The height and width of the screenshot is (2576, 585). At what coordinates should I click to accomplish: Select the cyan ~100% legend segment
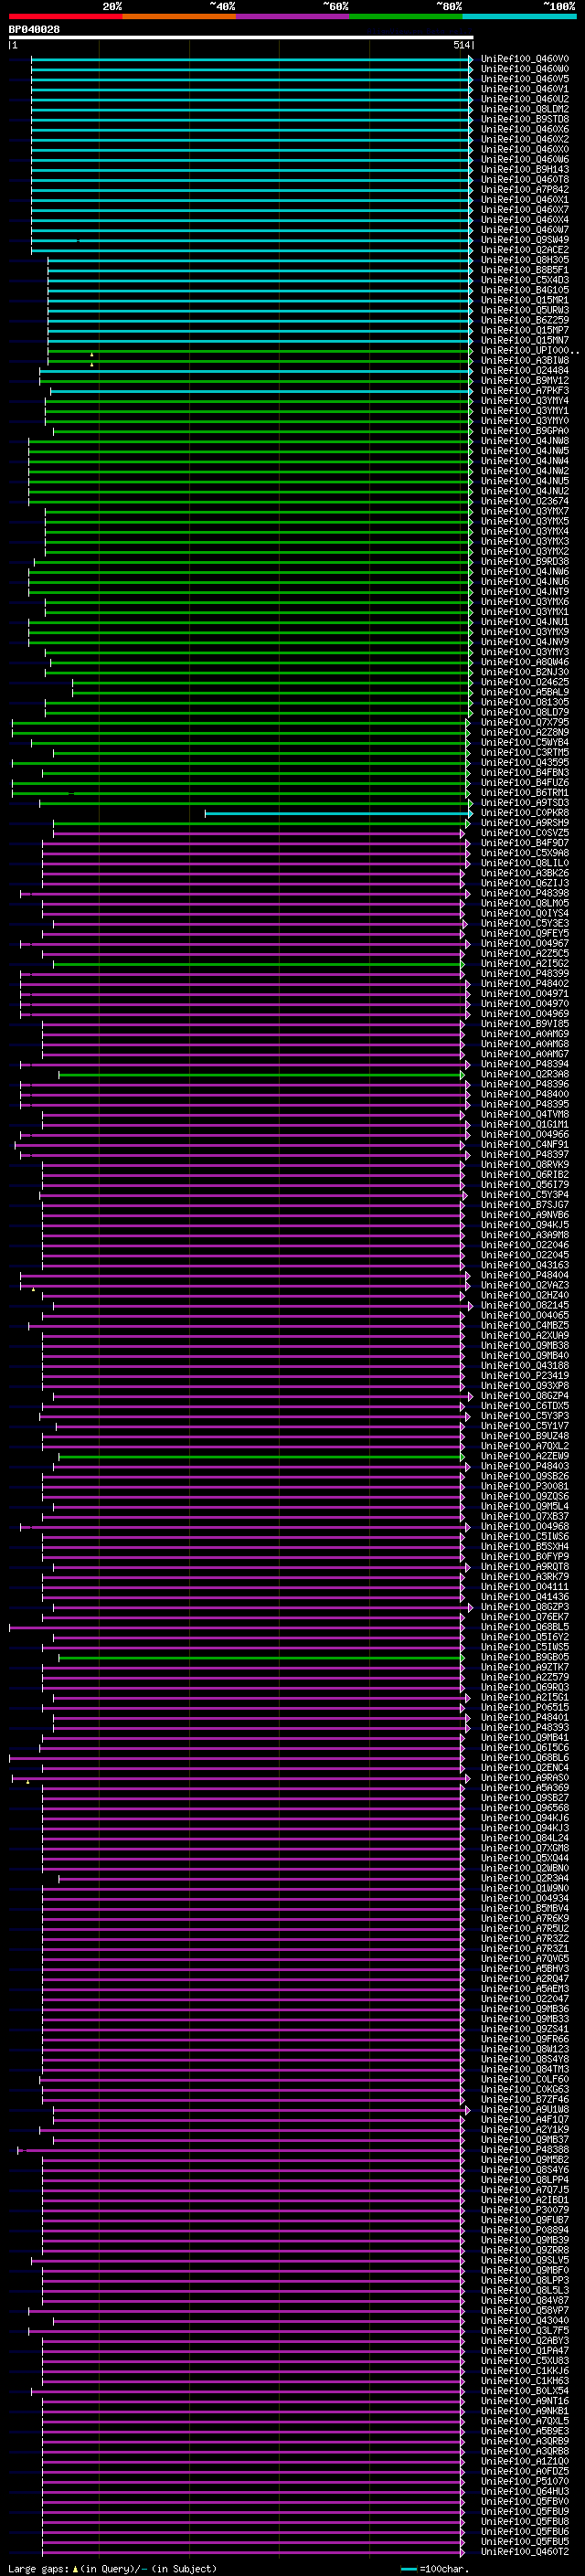pyautogui.click(x=519, y=17)
